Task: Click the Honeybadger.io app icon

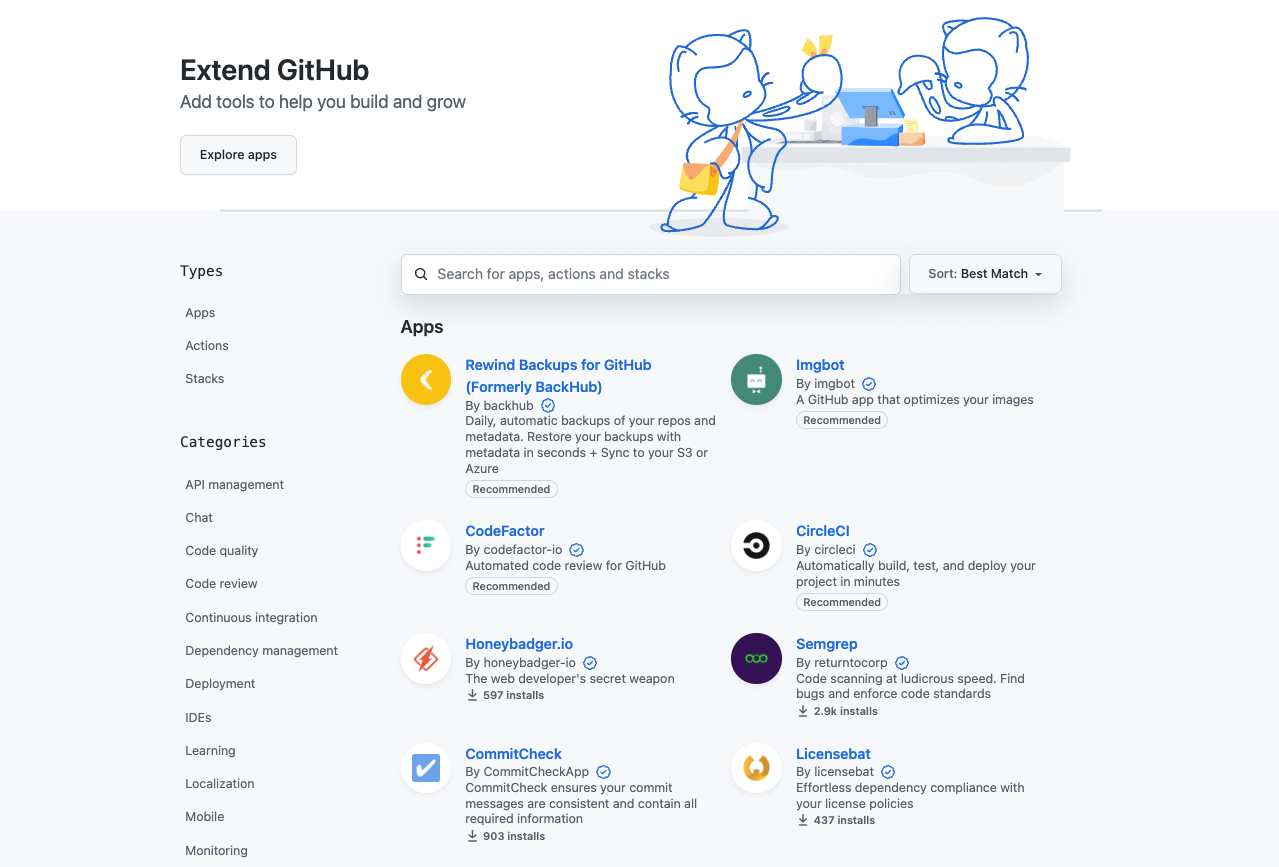Action: click(426, 658)
